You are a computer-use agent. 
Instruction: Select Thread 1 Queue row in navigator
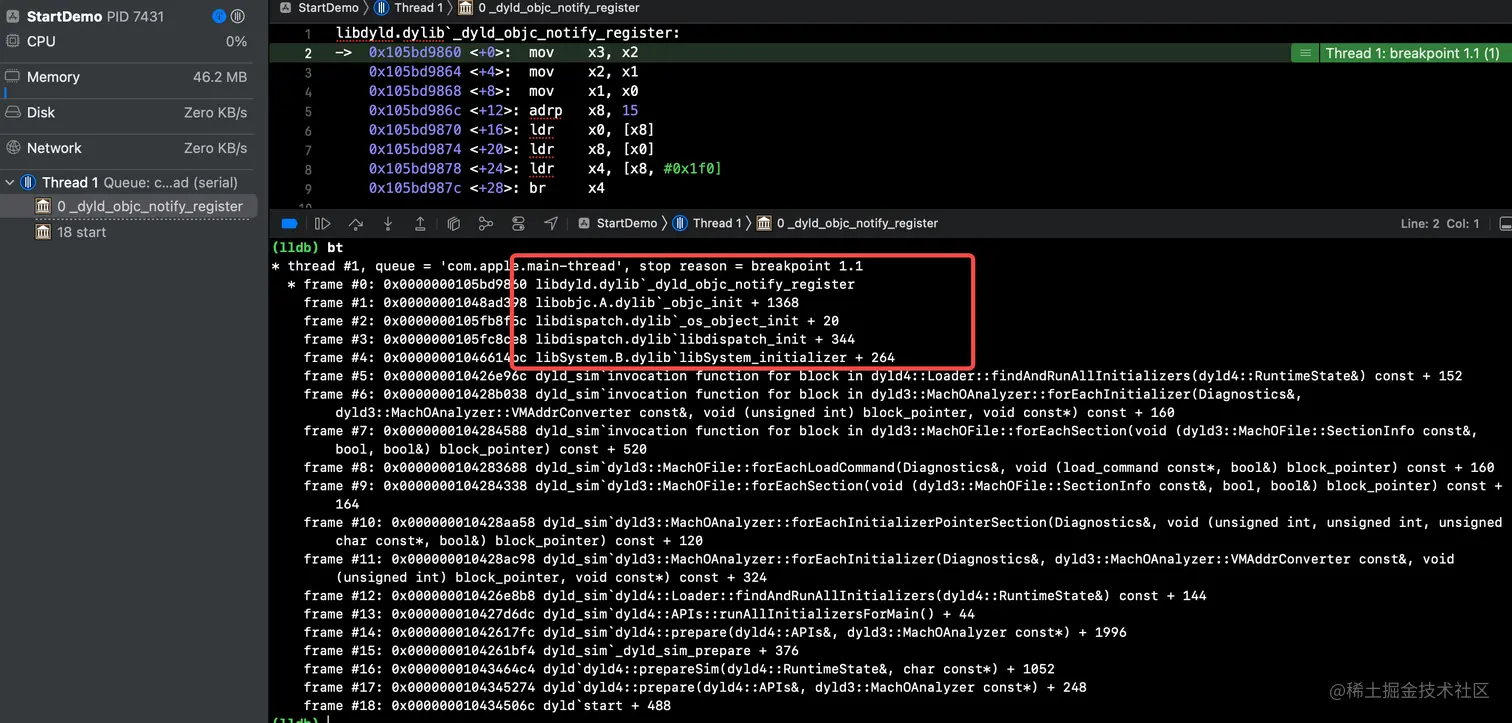point(128,183)
